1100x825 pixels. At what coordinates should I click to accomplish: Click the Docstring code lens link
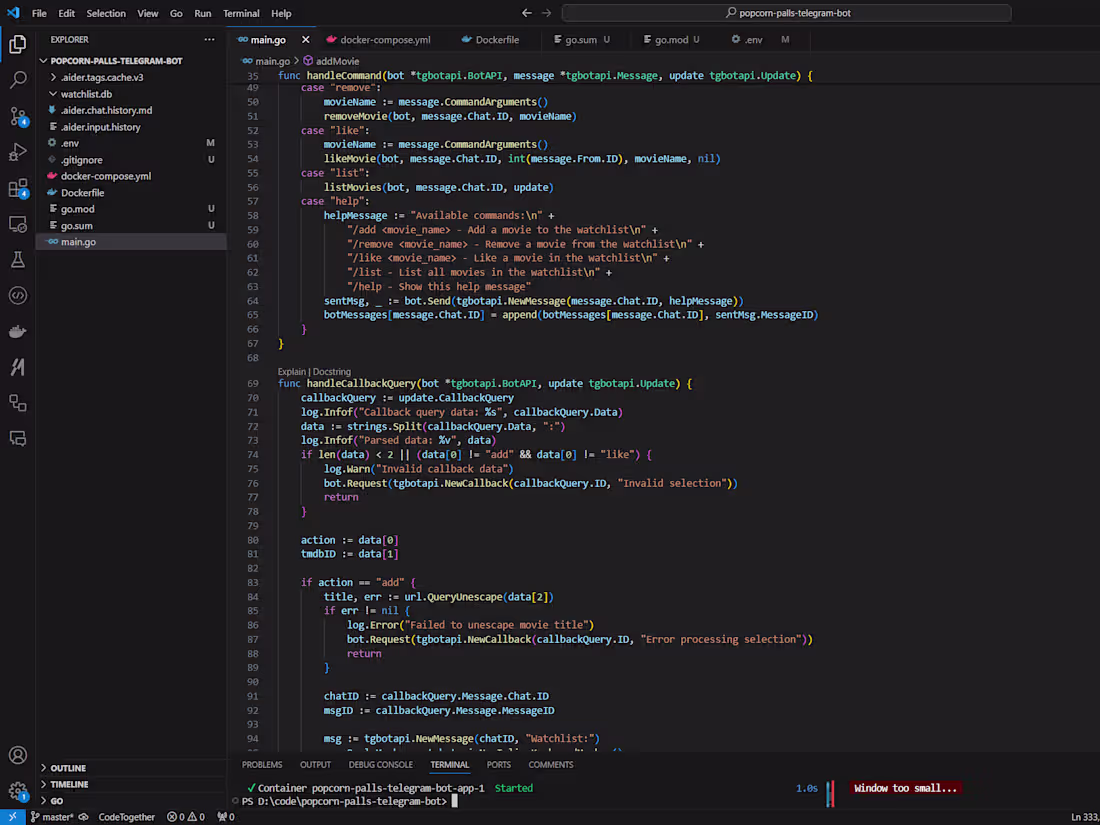[332, 372]
